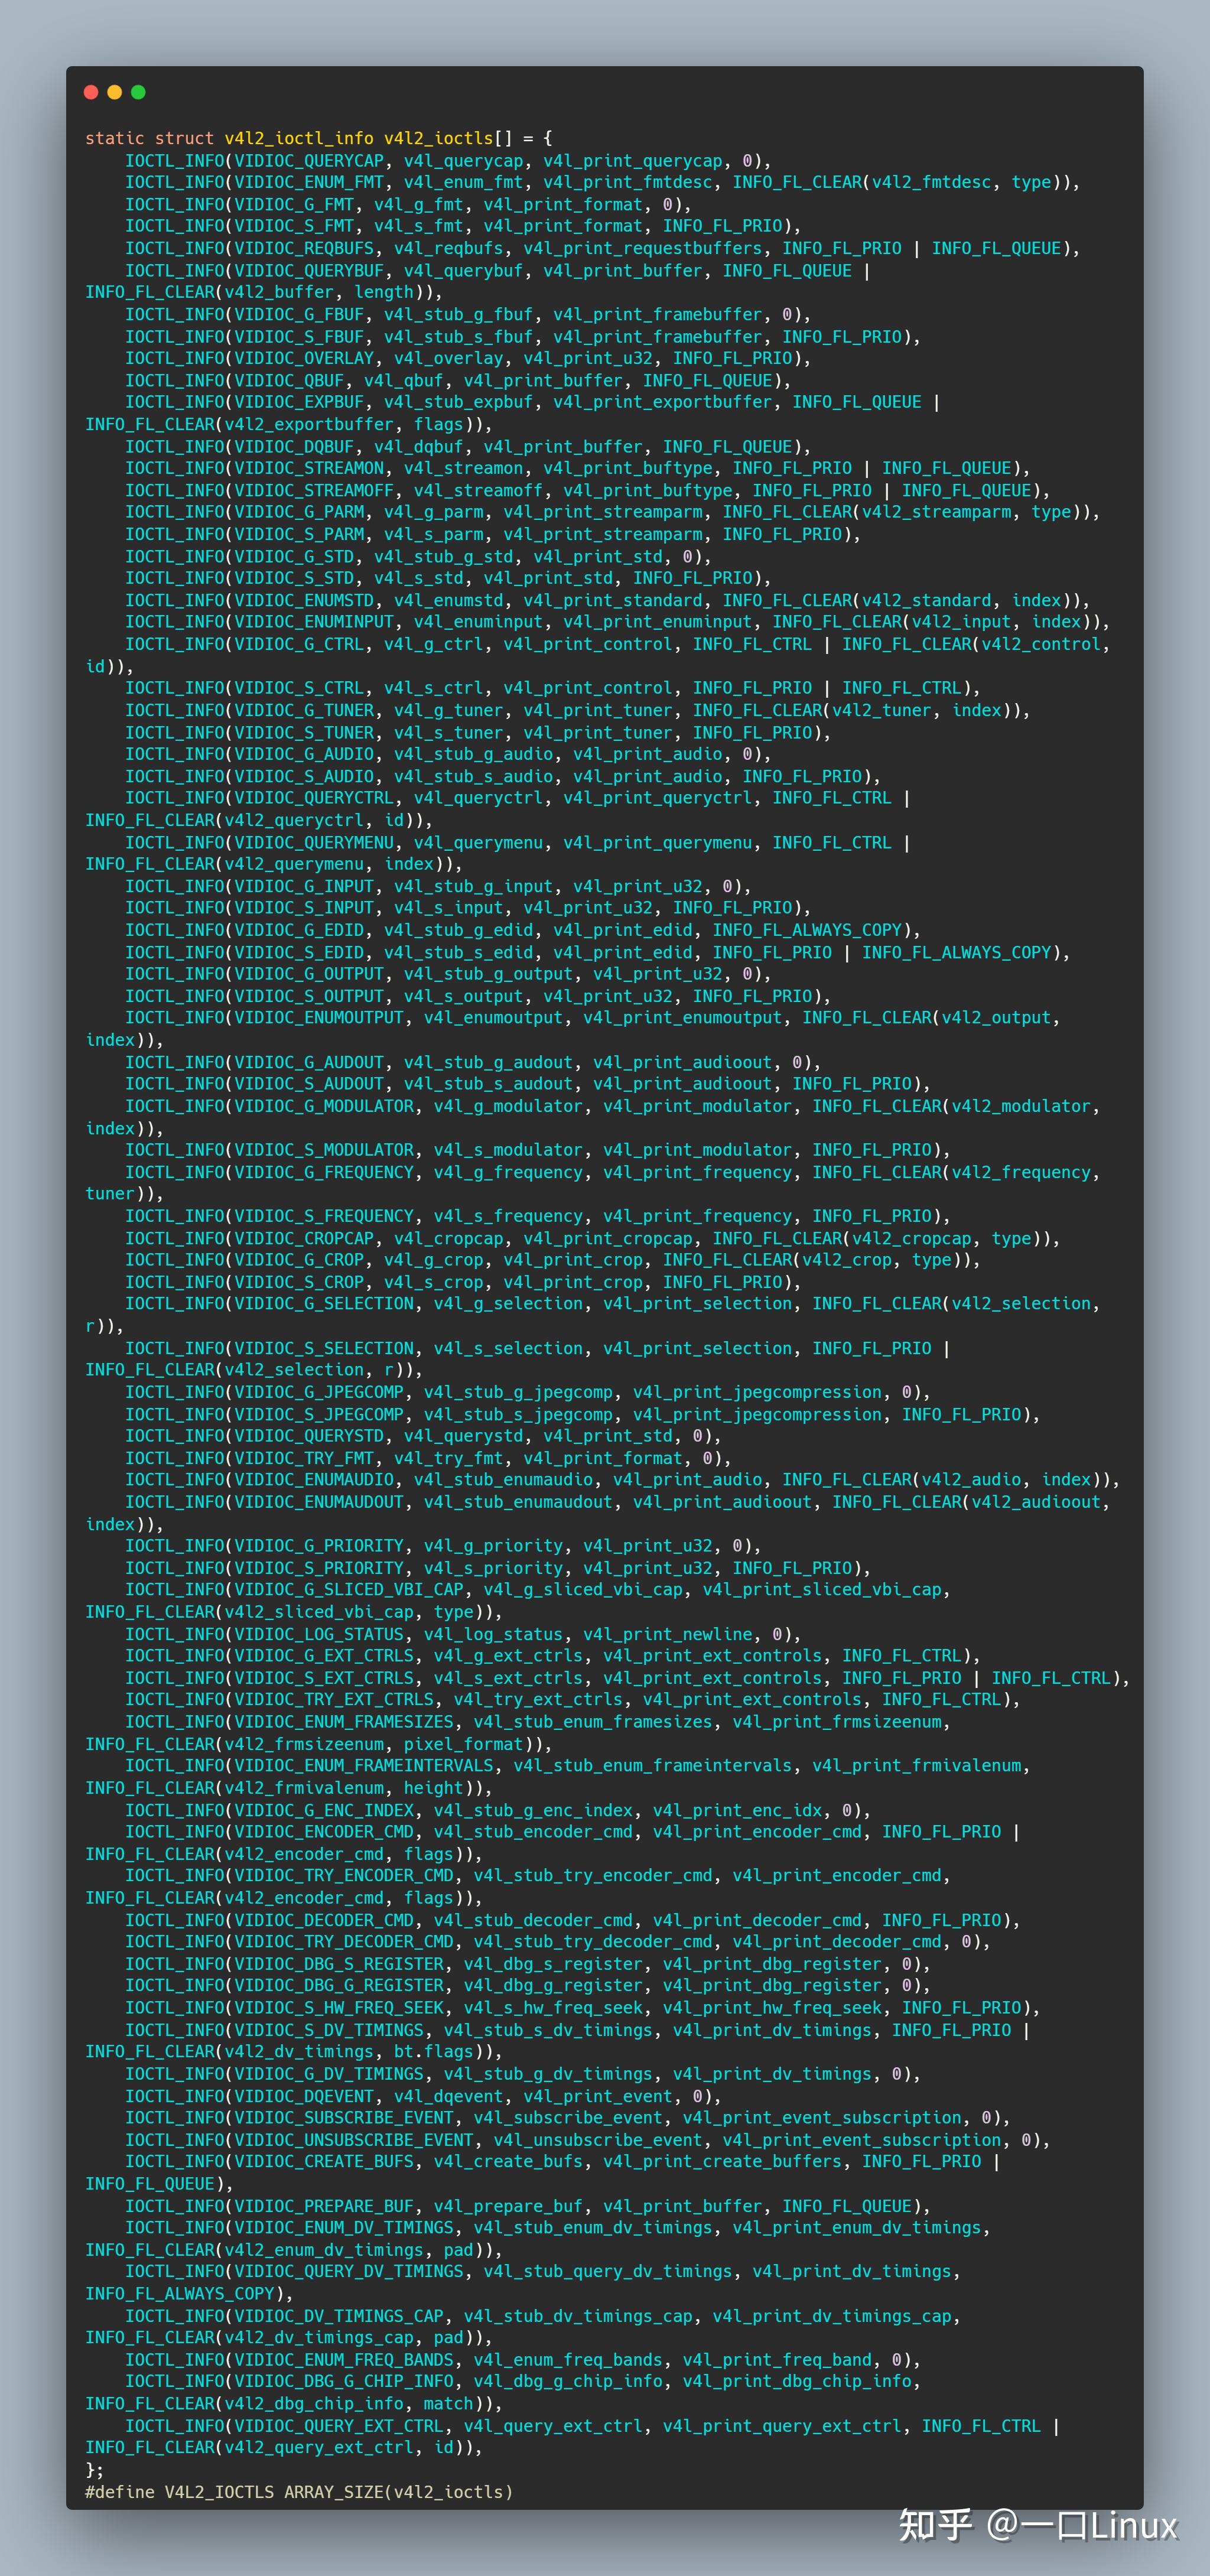This screenshot has height=2576, width=1210.
Task: Click the v4l_print_hw_freq_seek function name
Action: pos(772,2007)
